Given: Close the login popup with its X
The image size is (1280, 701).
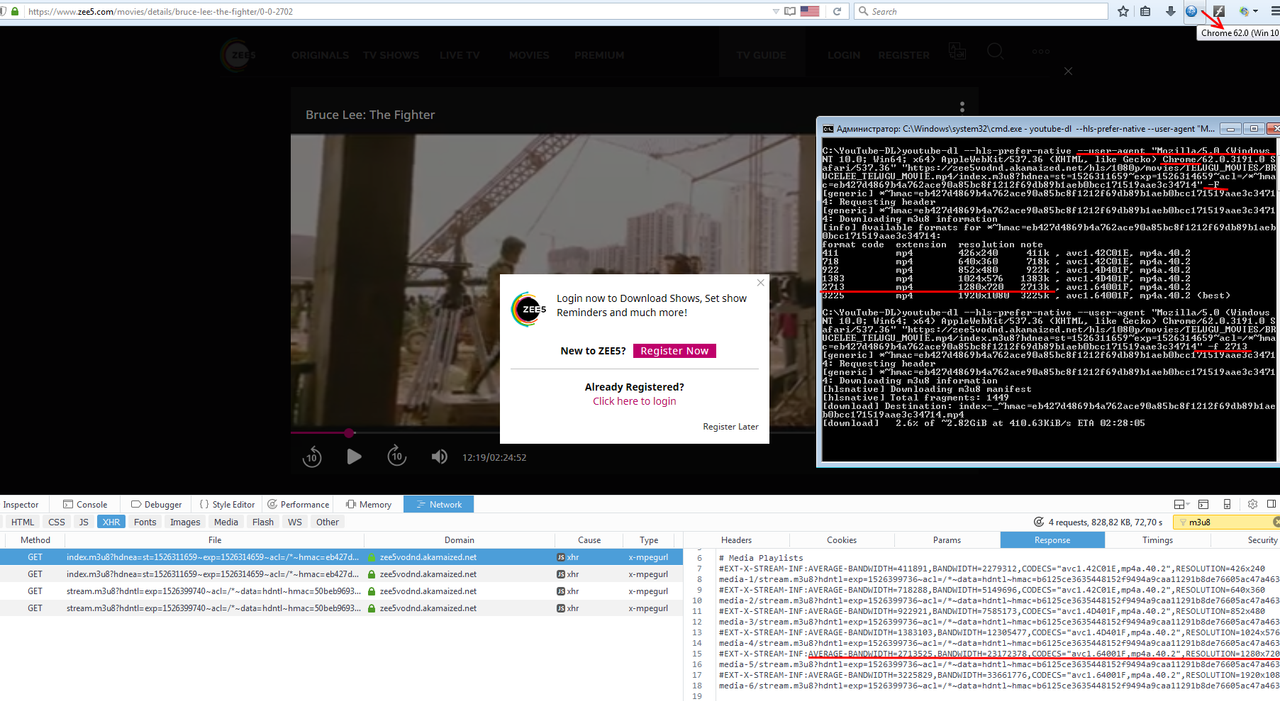Looking at the screenshot, I should 760,283.
